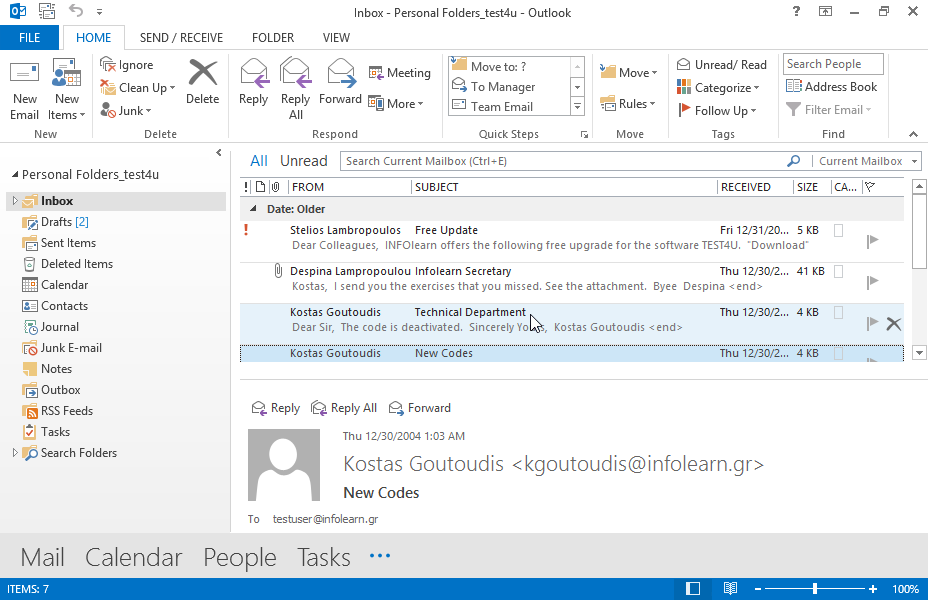Screen dimensions: 928x600
Task: Click the Forward ribbon button
Action: [x=340, y=83]
